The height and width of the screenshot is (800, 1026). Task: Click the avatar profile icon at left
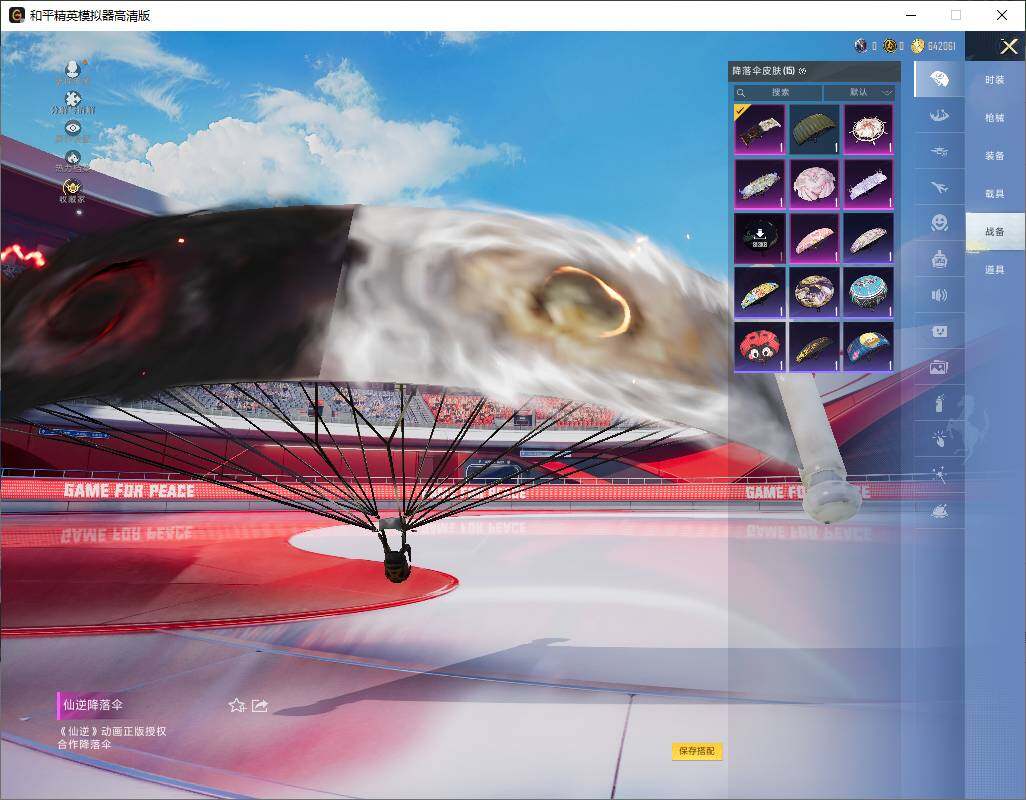[73, 68]
